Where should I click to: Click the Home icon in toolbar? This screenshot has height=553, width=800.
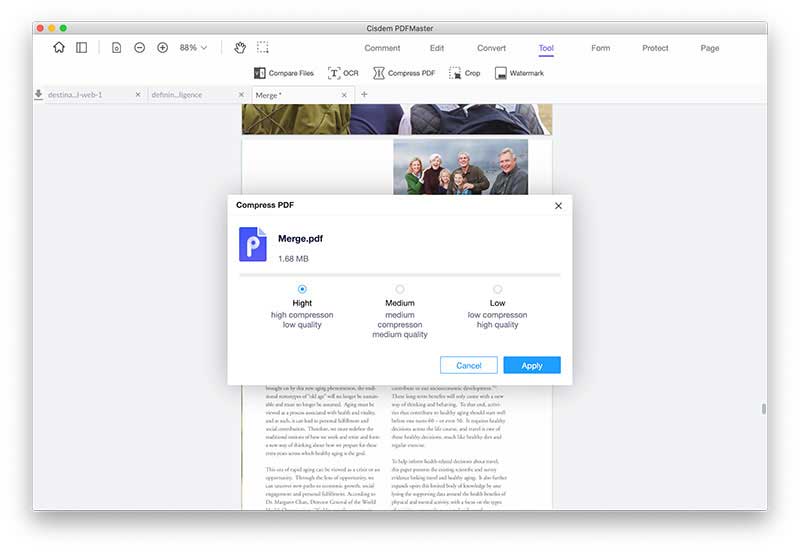click(x=59, y=47)
